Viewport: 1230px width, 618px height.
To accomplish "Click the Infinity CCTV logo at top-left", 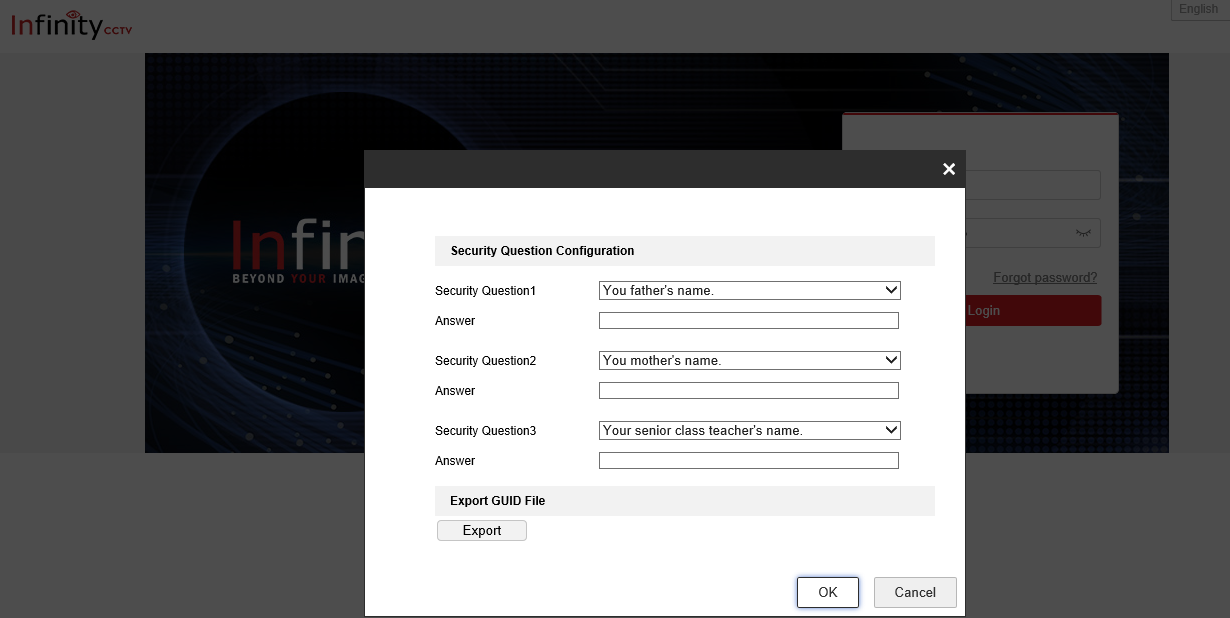I will pyautogui.click(x=71, y=25).
